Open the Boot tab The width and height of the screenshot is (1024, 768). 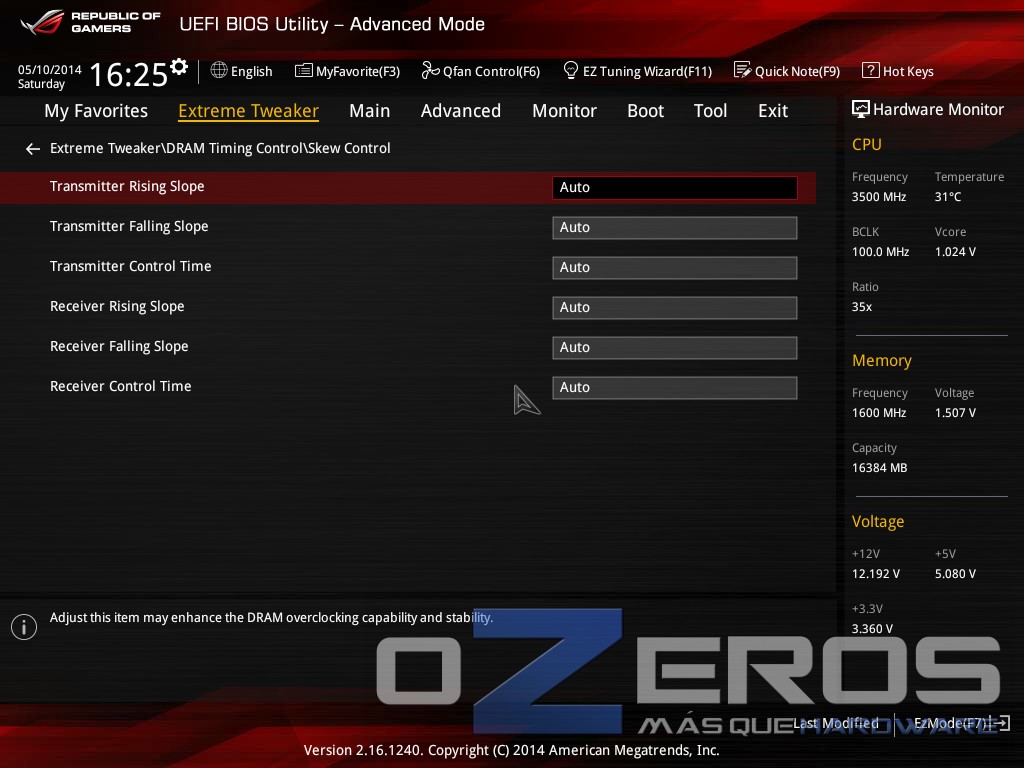pyautogui.click(x=645, y=111)
